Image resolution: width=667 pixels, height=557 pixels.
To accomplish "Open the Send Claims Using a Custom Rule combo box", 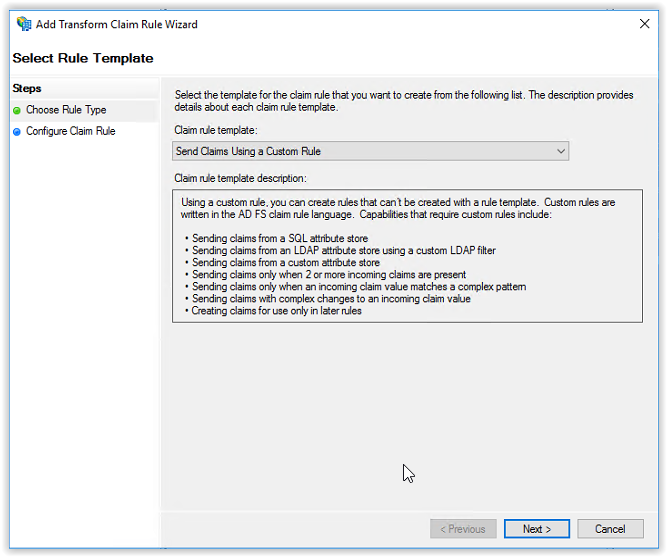I will coord(371,151).
